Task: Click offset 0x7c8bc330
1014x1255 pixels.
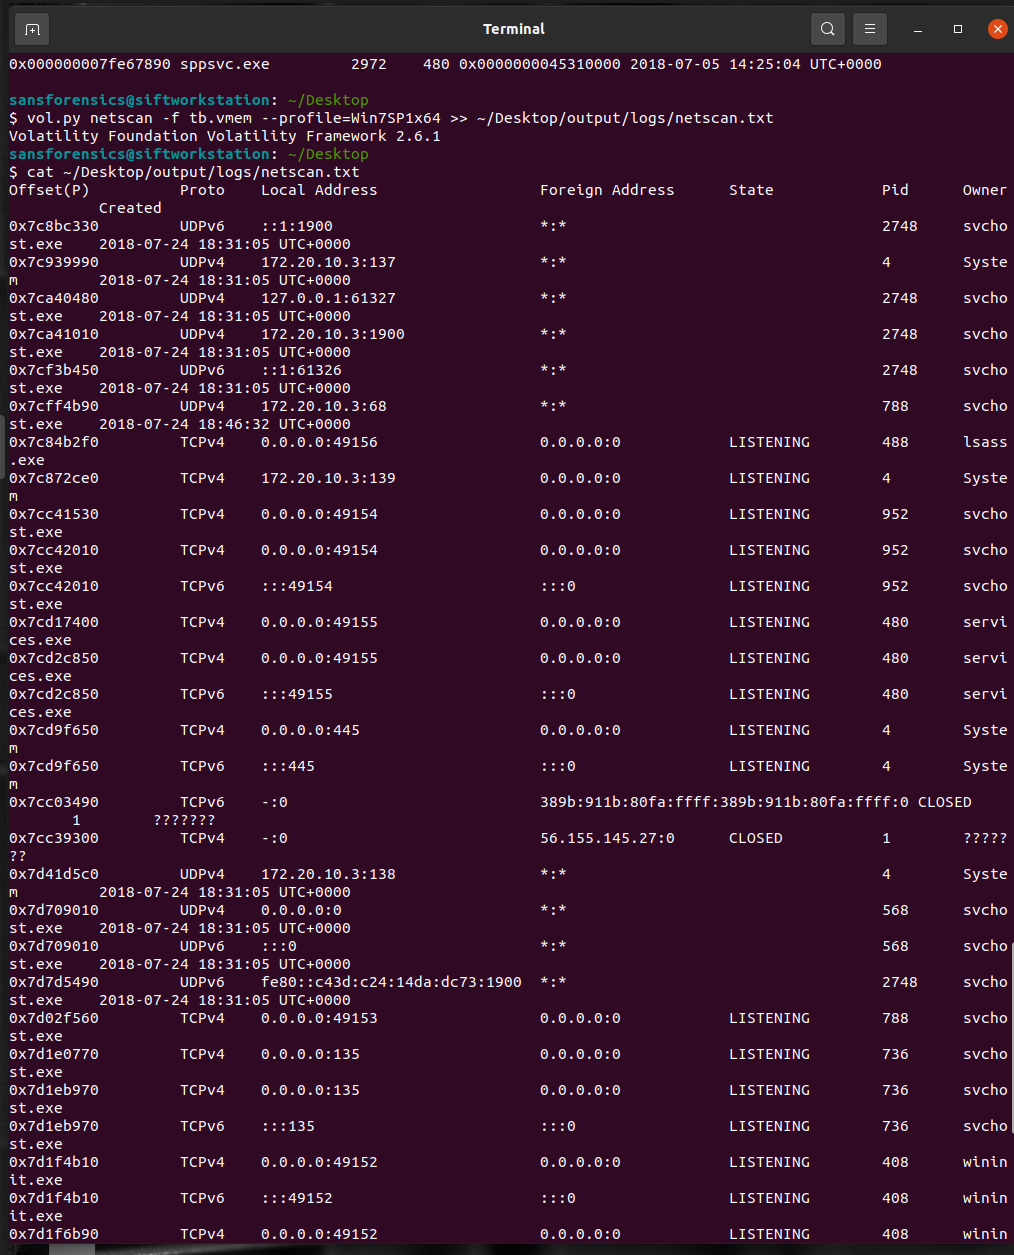Action: tap(54, 226)
